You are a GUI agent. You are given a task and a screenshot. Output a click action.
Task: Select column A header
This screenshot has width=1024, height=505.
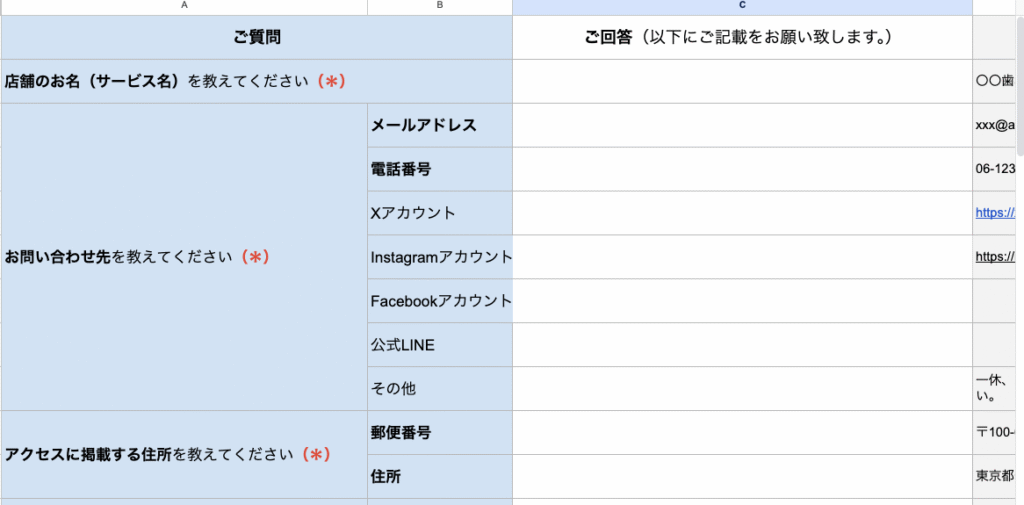tap(184, 7)
